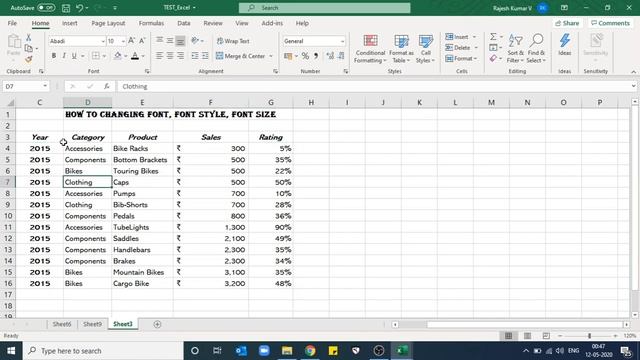
Task: Click the Share button
Action: 567,23
